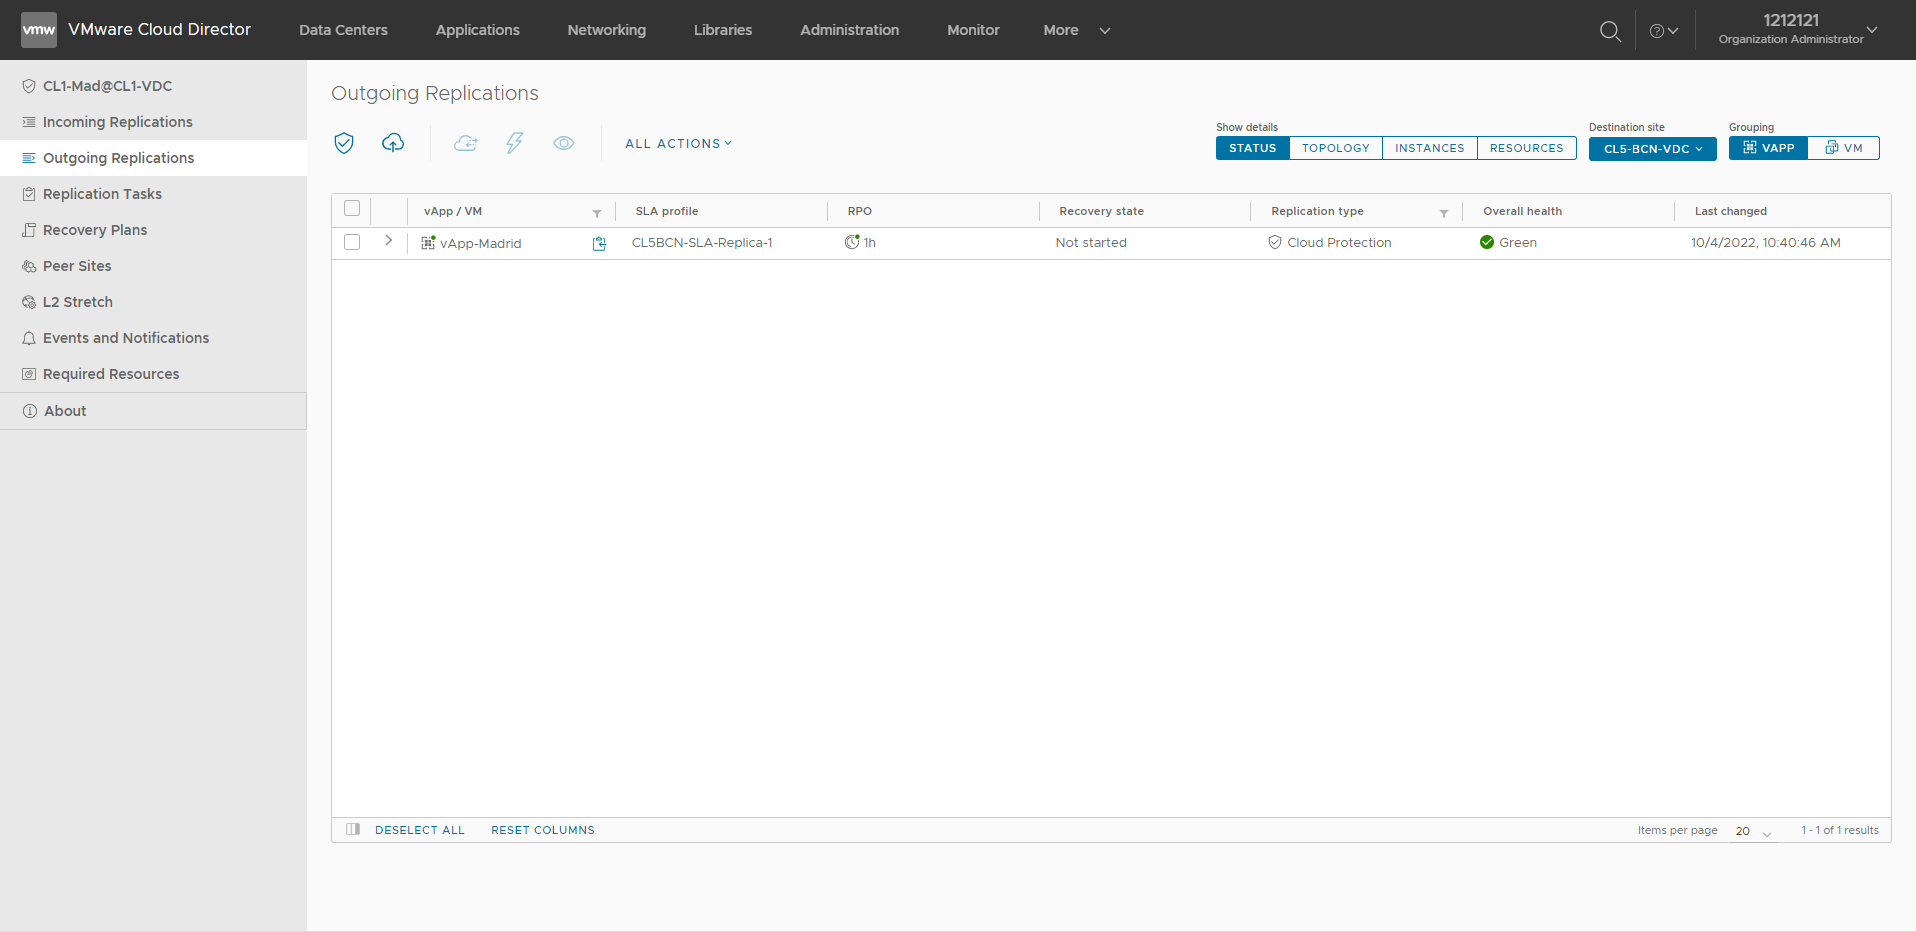Switch to INSTANCES details view

pyautogui.click(x=1430, y=148)
